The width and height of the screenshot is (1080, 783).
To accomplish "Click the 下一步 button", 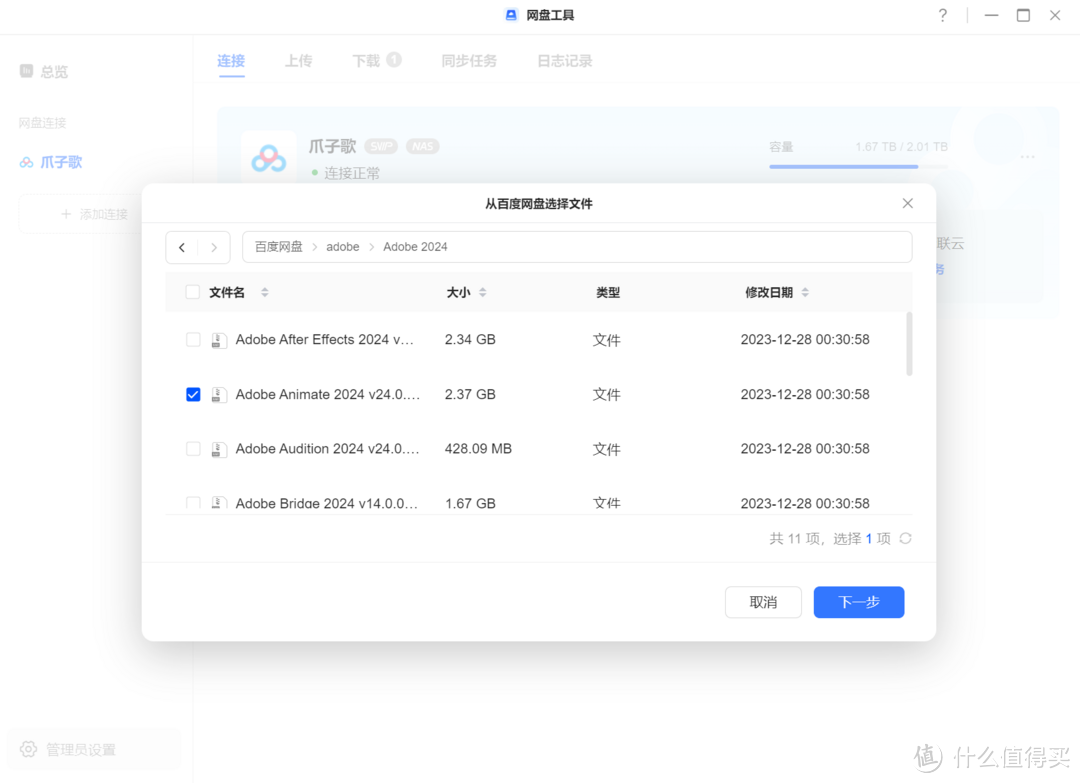I will point(858,602).
